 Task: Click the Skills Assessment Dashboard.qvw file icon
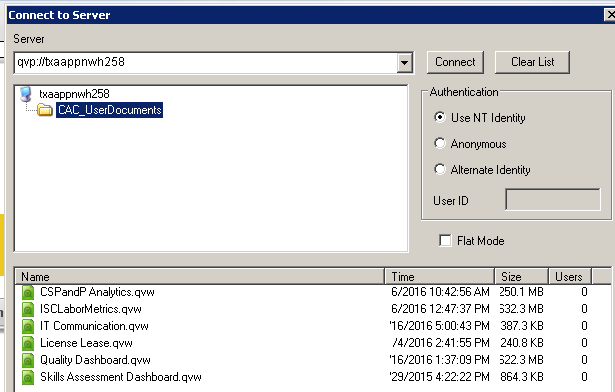(x=28, y=377)
